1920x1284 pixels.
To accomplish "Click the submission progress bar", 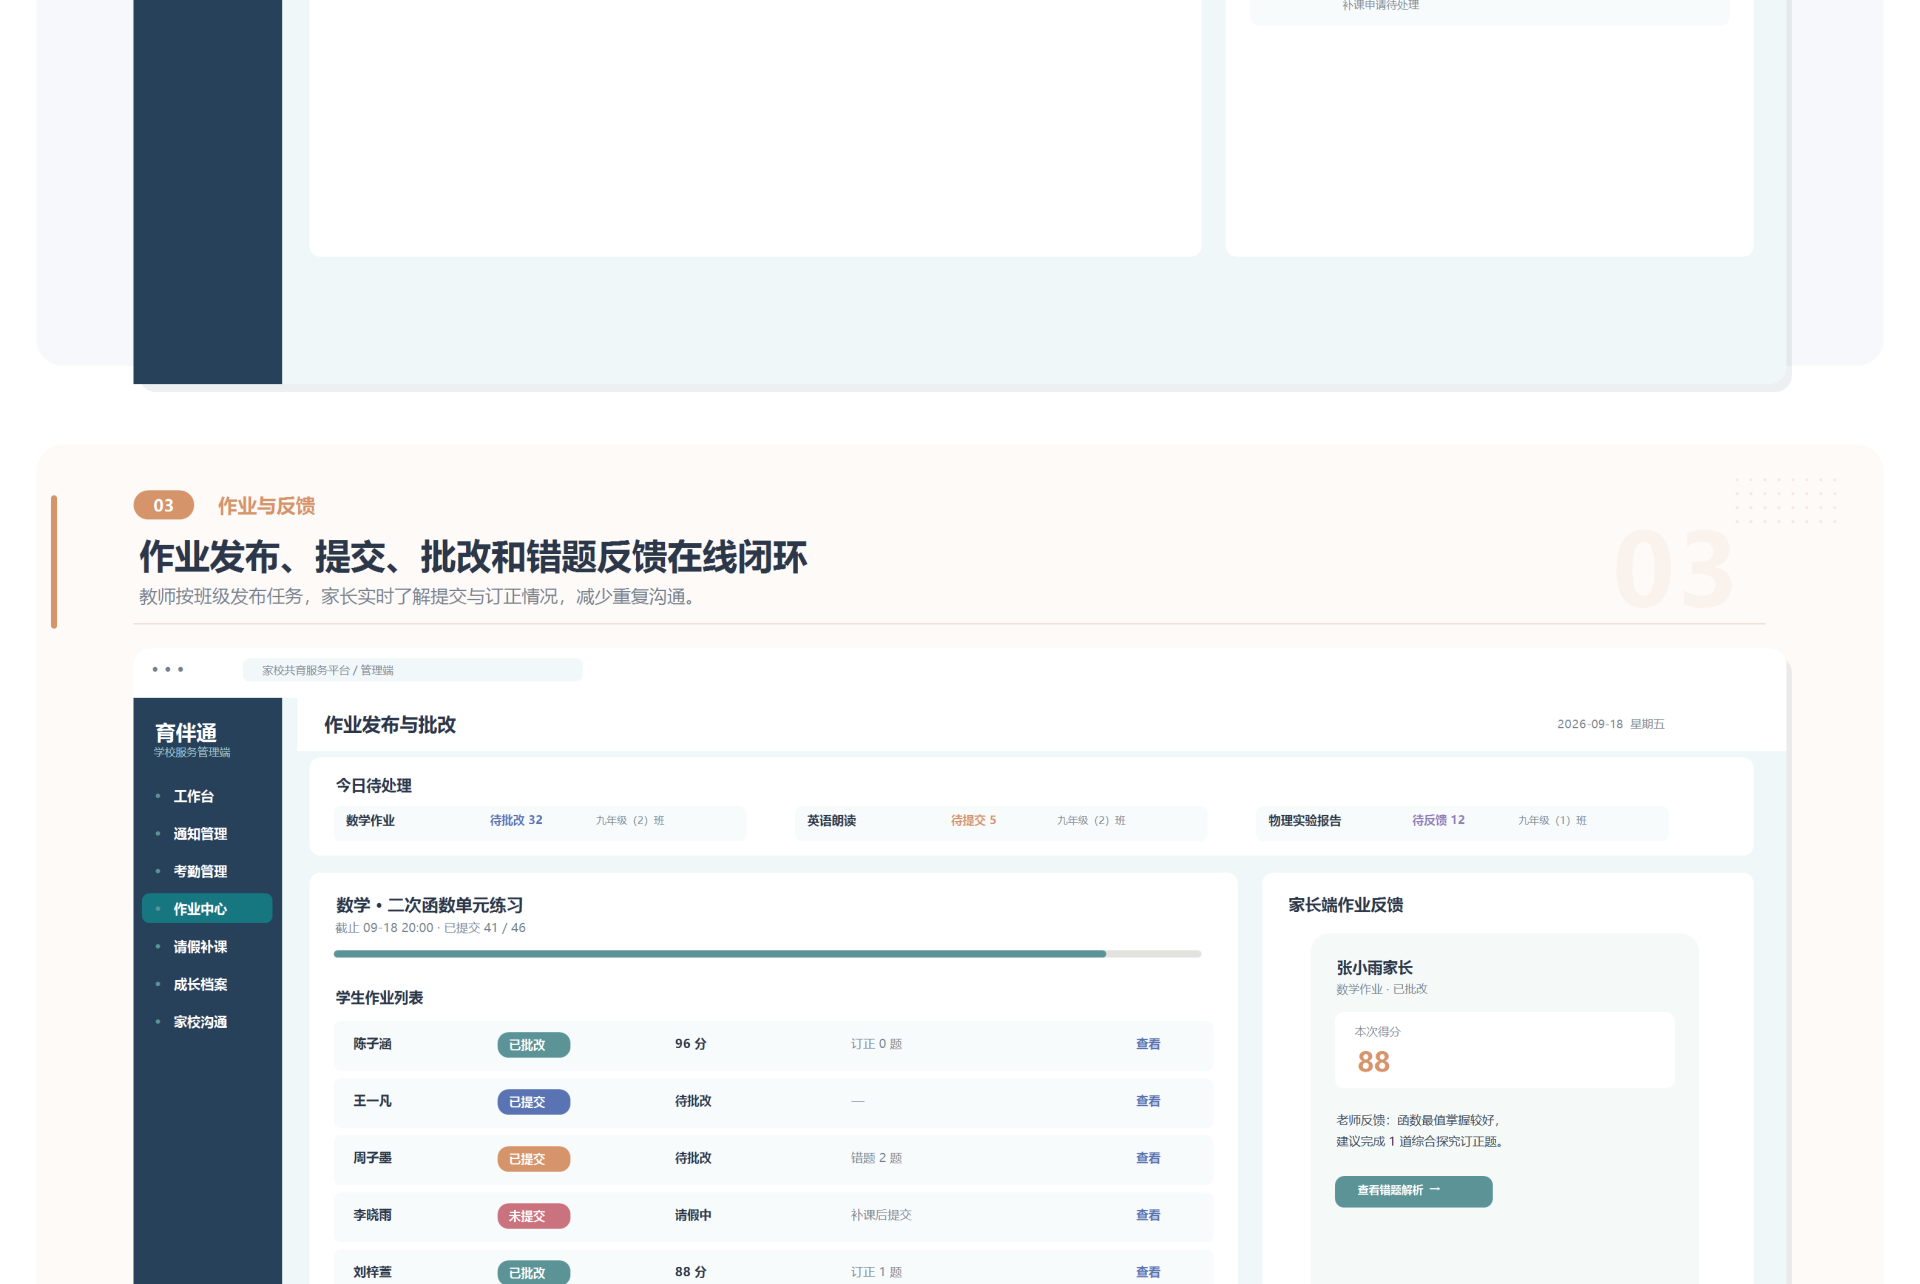I will 767,954.
